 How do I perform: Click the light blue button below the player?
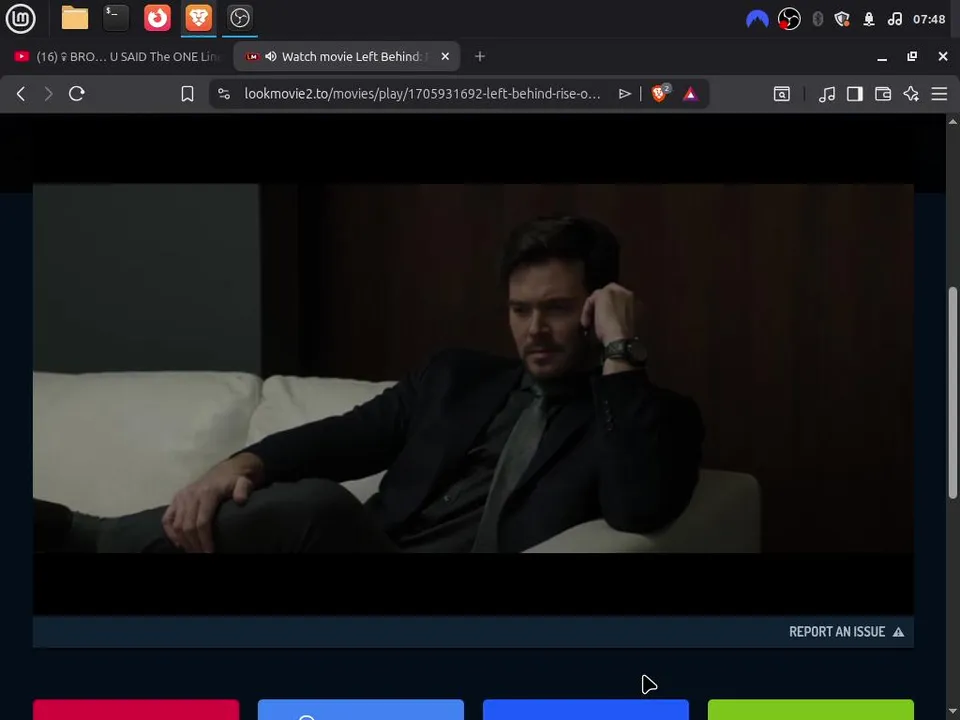(x=361, y=710)
